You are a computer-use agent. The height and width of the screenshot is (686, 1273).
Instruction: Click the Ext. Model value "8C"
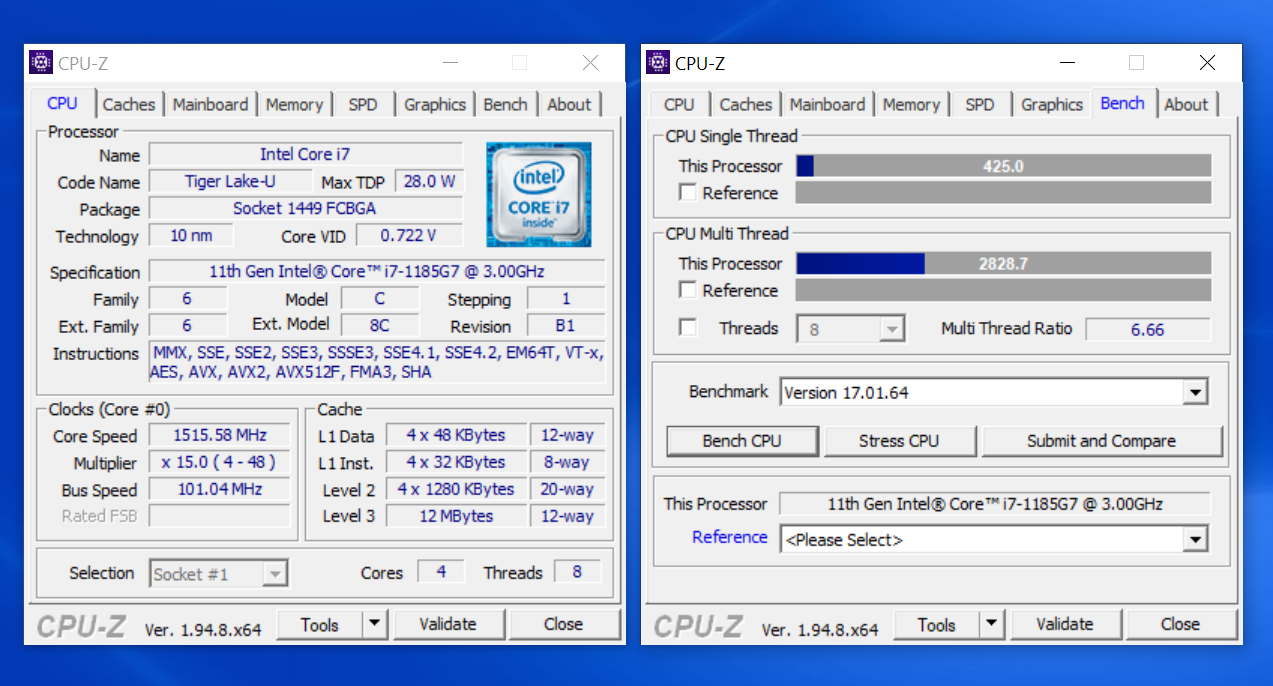[379, 325]
